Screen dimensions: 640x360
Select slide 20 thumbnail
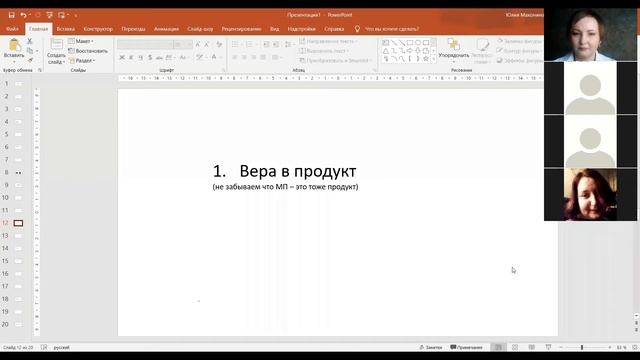click(x=18, y=324)
